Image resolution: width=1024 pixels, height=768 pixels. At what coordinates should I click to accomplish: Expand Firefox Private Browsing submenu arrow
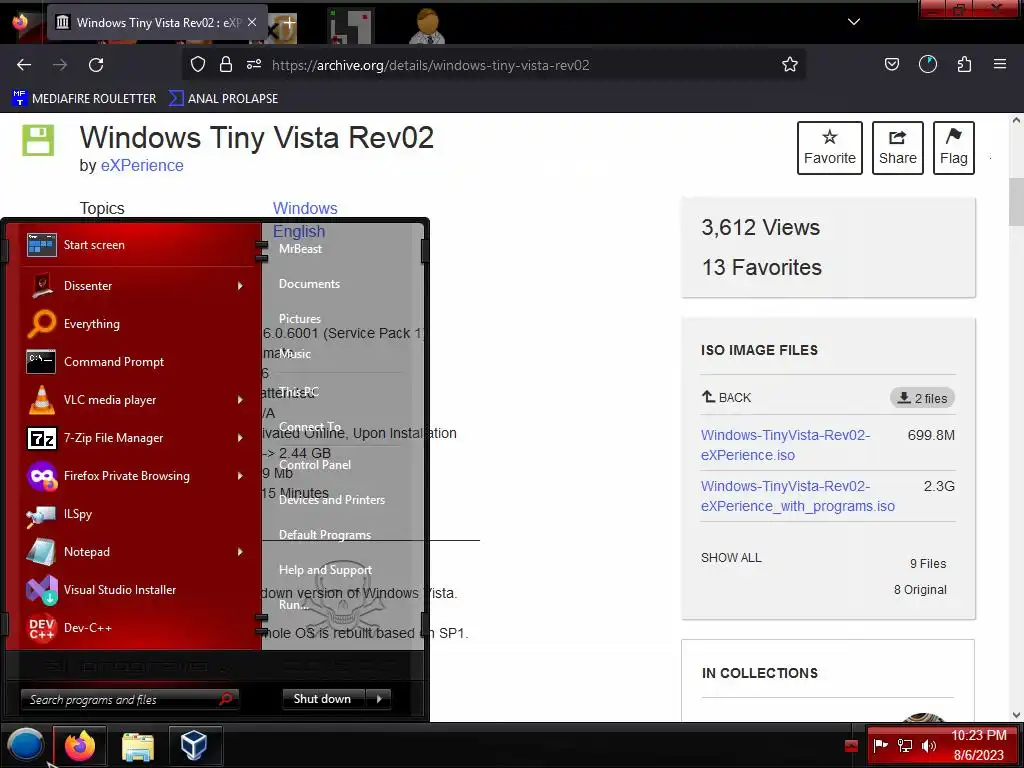tap(240, 475)
